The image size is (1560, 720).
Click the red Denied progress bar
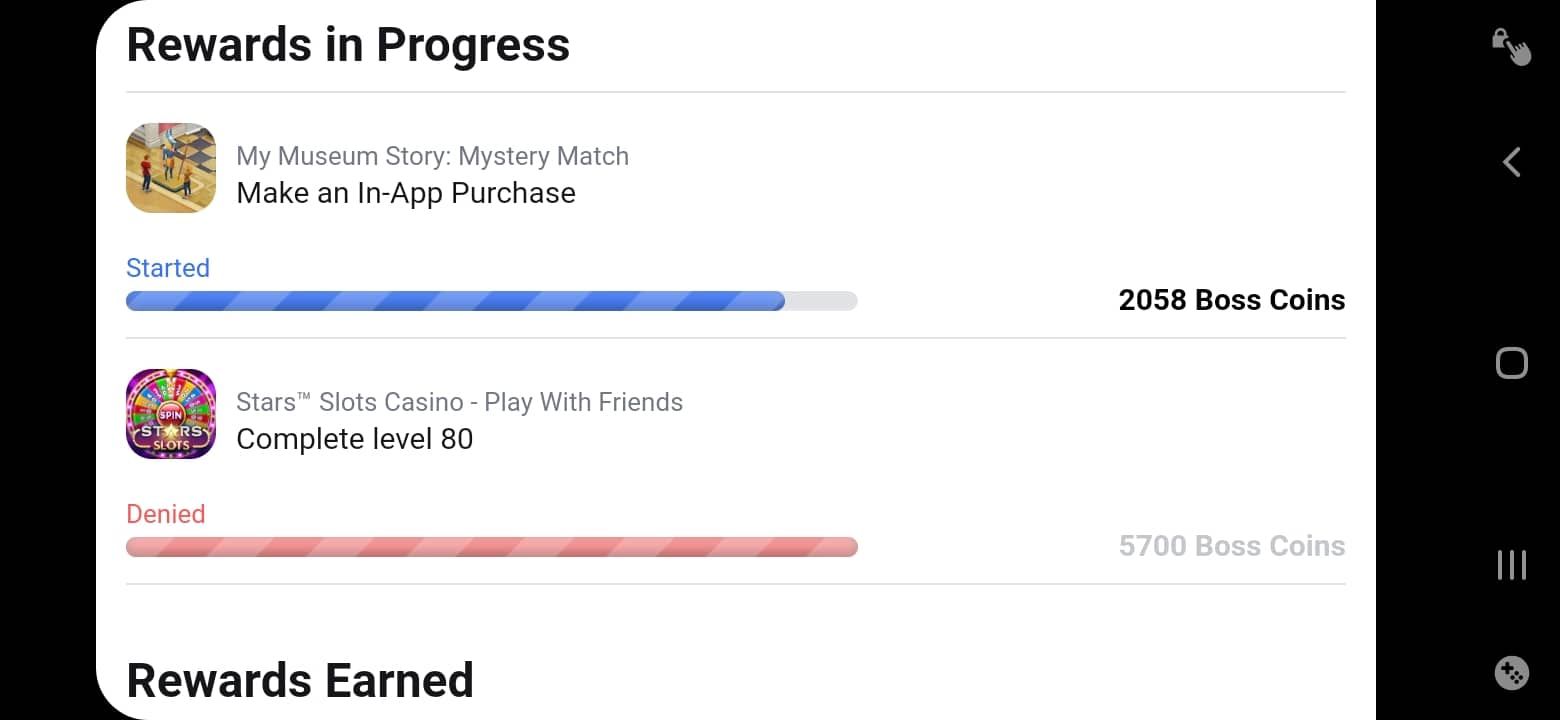pos(491,547)
